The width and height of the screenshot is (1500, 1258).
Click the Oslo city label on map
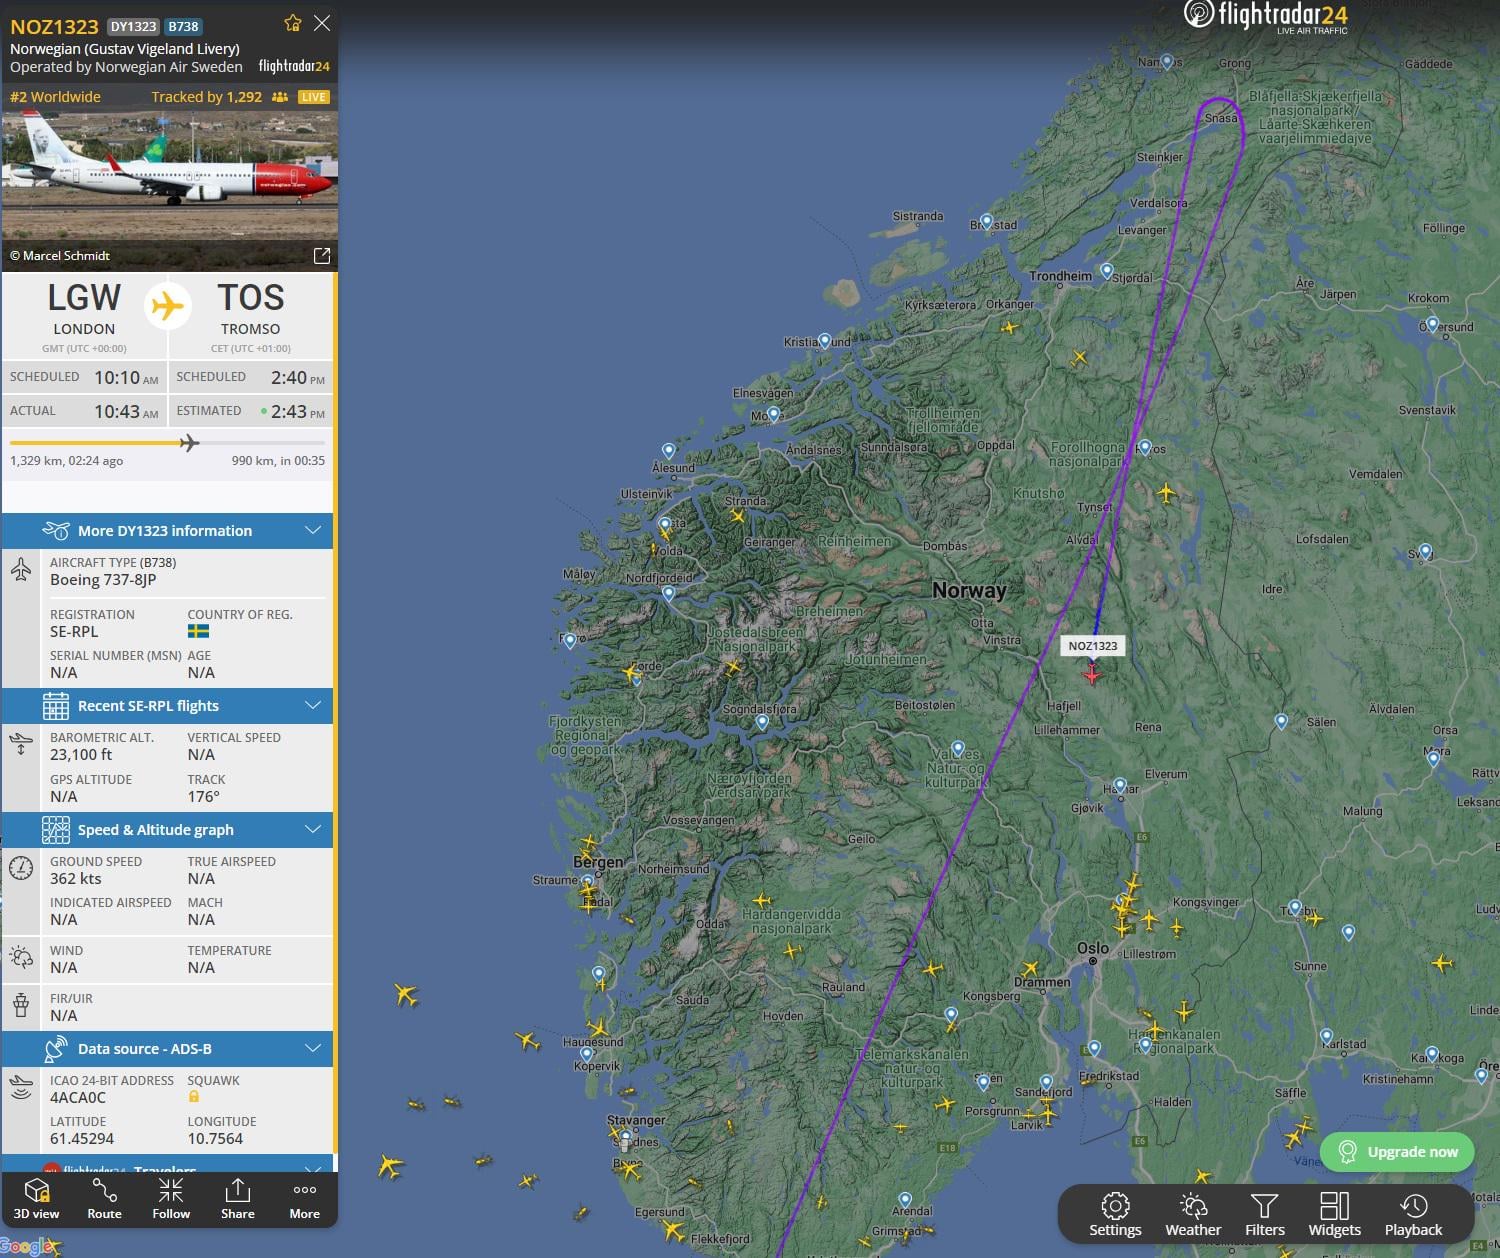point(1093,947)
